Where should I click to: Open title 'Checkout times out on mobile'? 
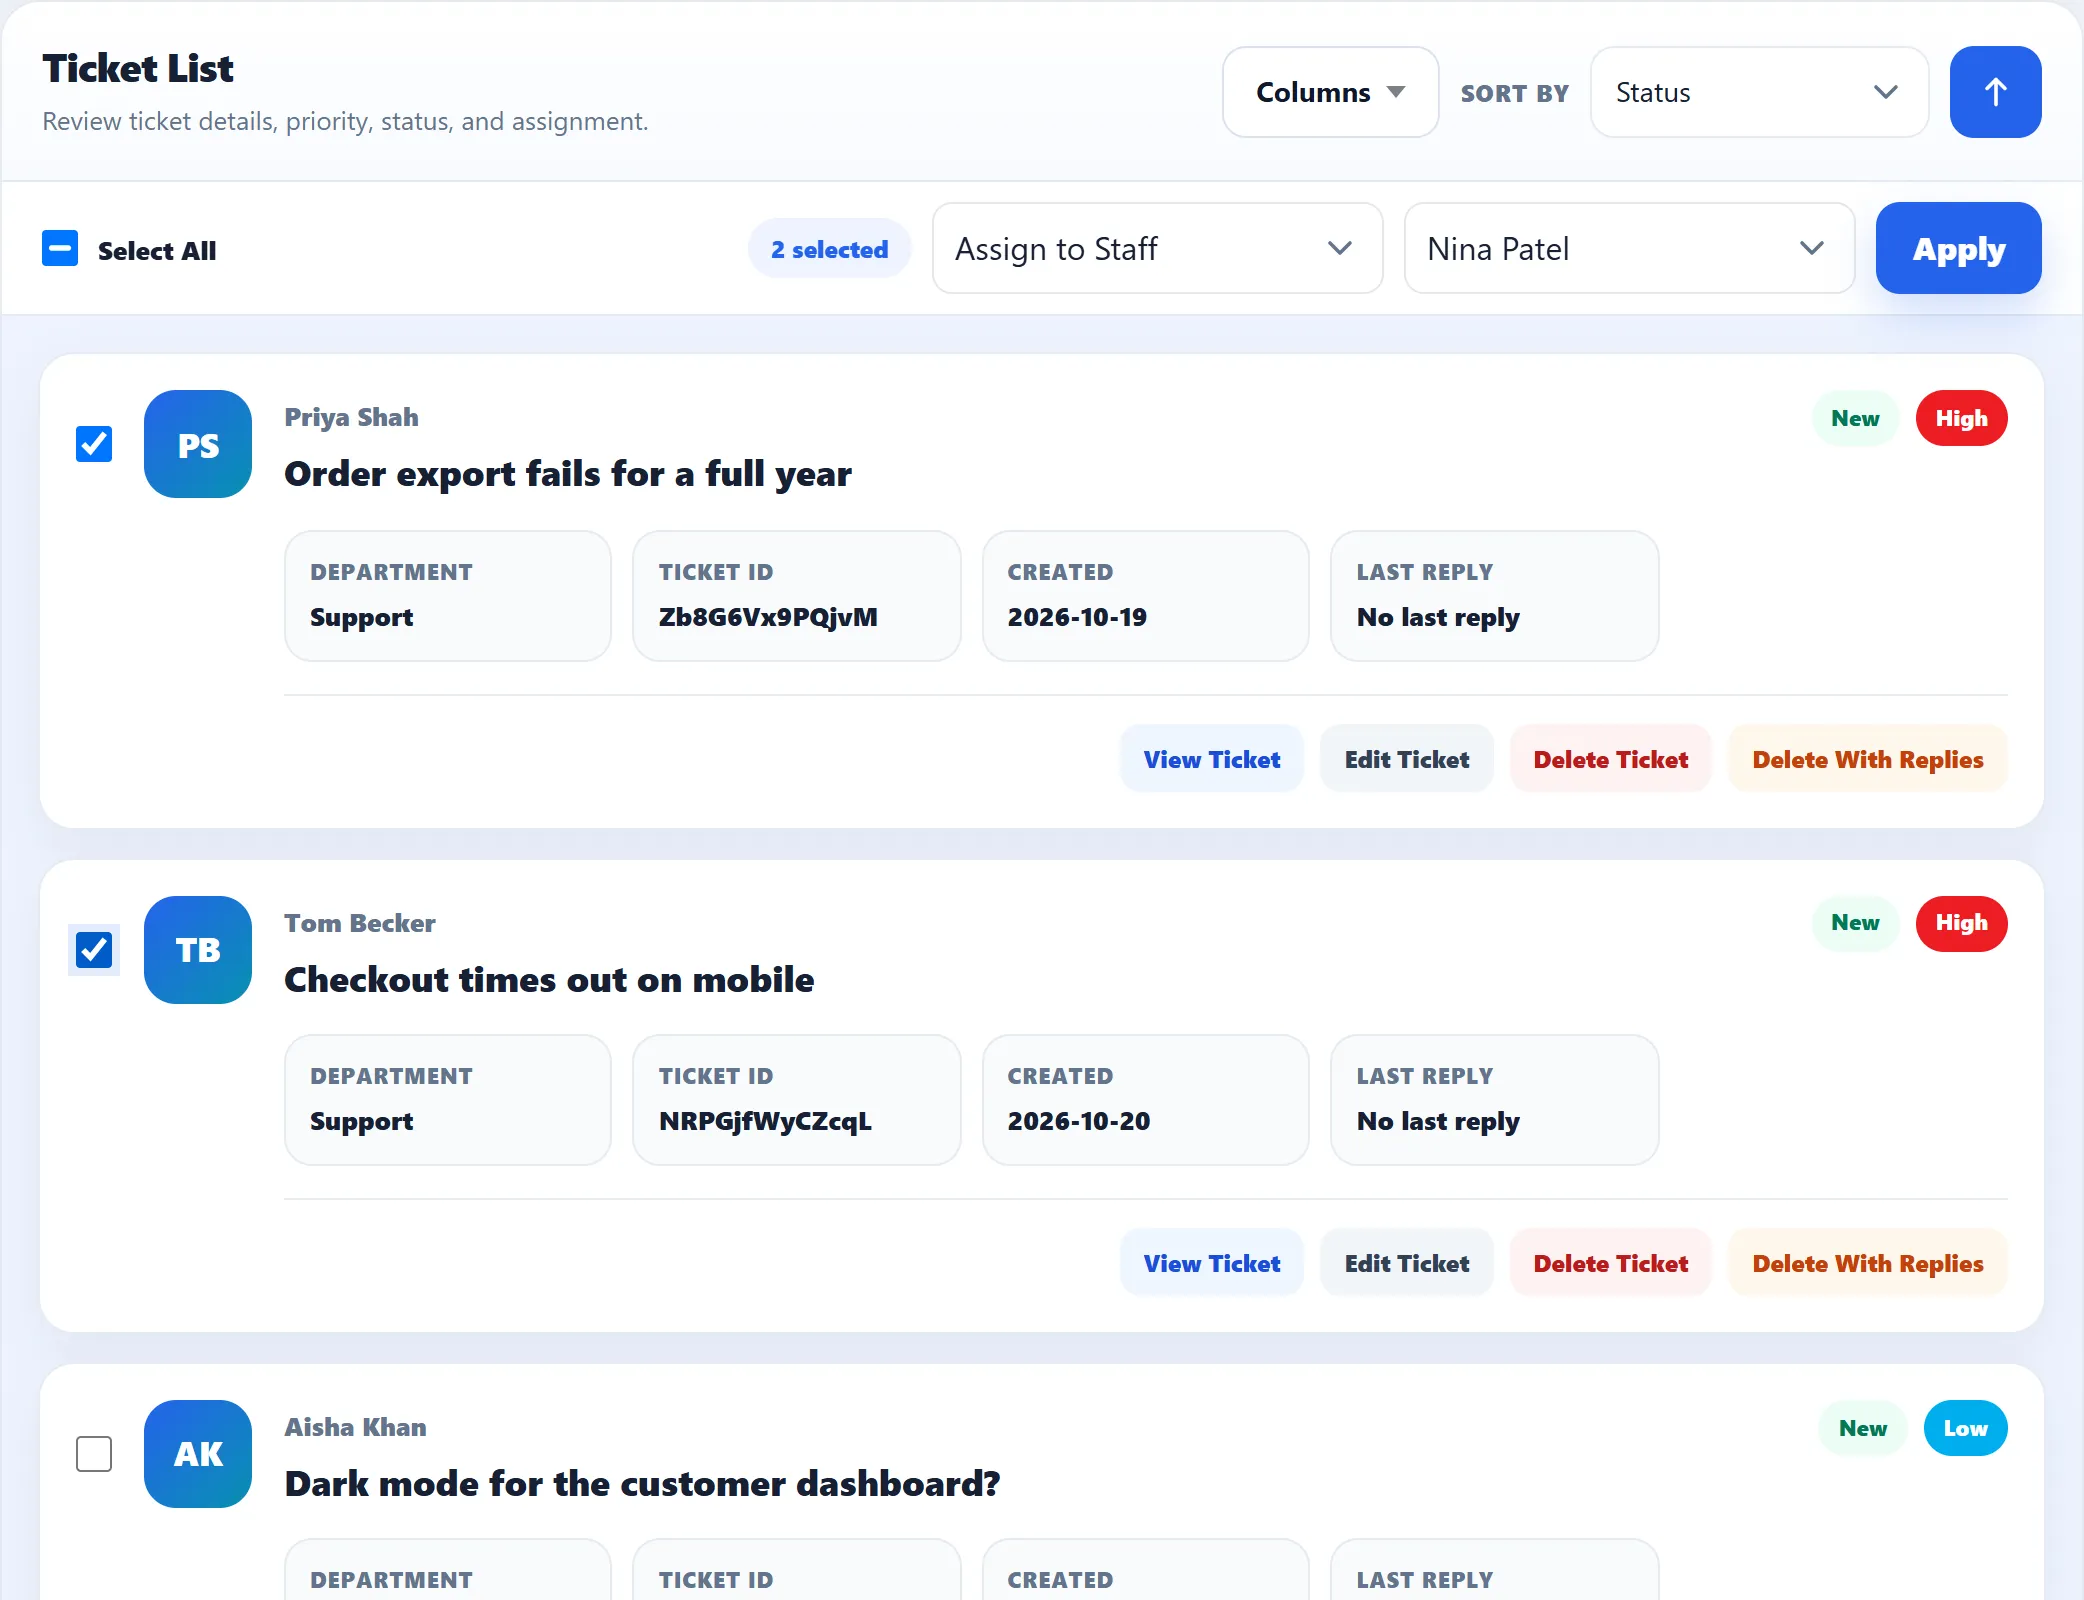coord(549,980)
